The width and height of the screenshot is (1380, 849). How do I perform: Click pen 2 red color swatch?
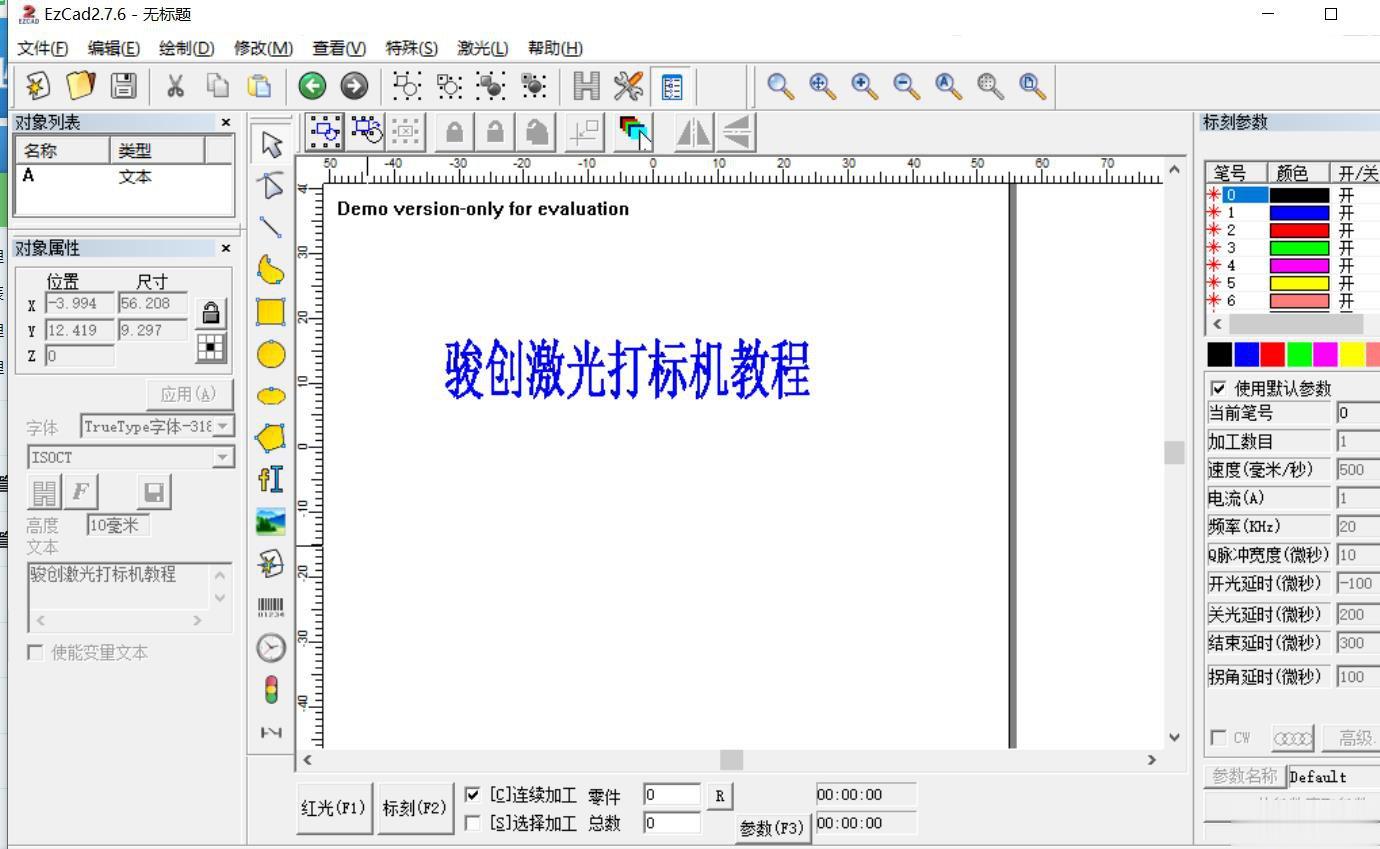[1299, 230]
